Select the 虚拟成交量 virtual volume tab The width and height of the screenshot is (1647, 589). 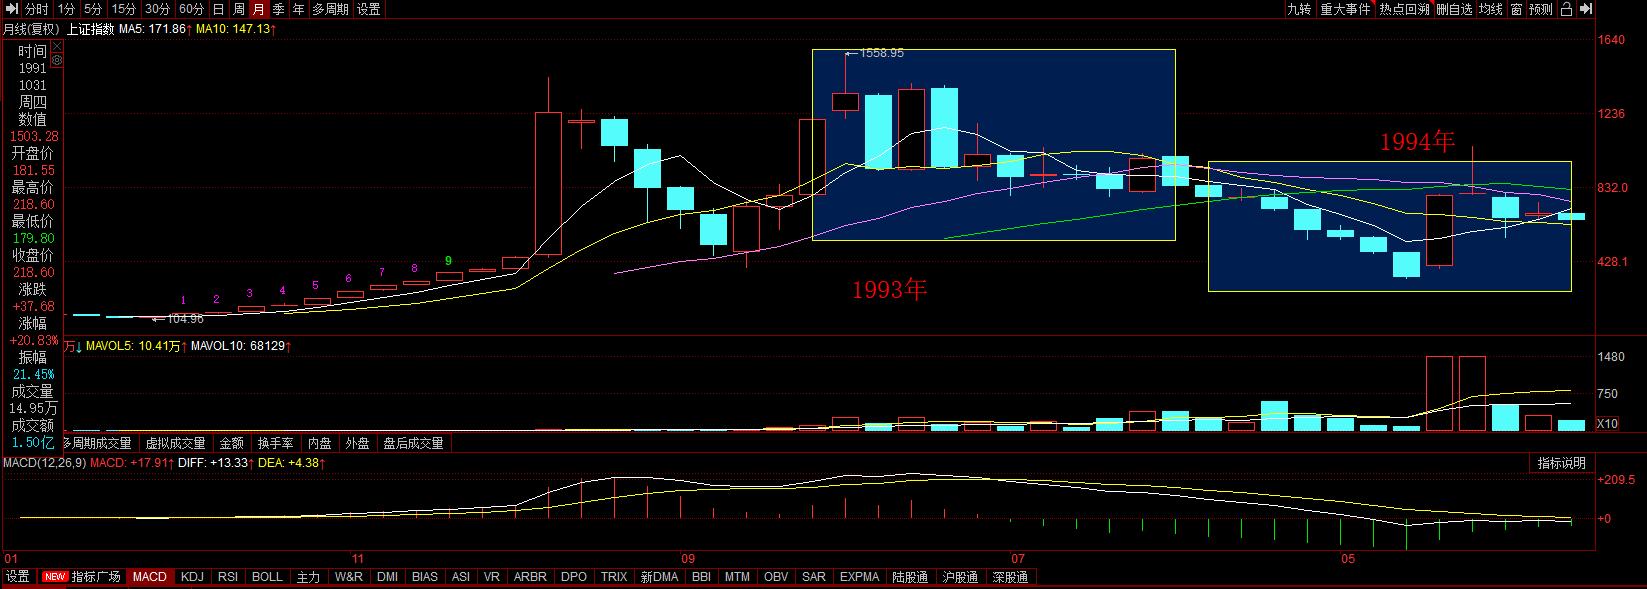pos(175,443)
